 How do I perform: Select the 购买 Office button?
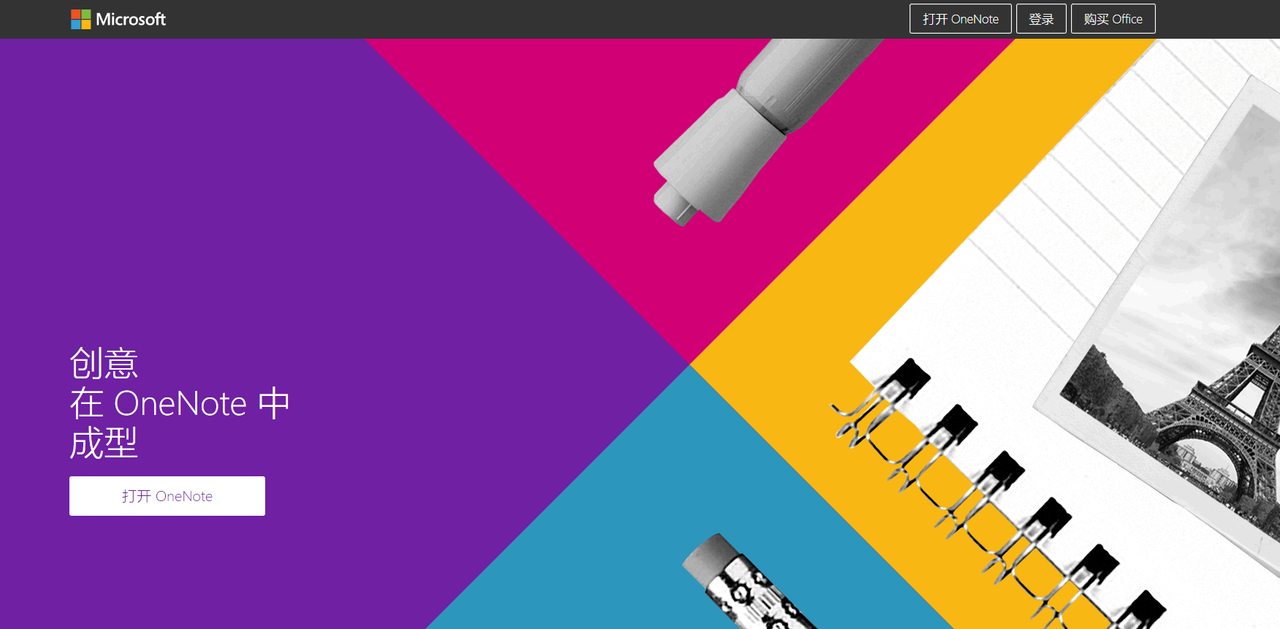click(1113, 19)
